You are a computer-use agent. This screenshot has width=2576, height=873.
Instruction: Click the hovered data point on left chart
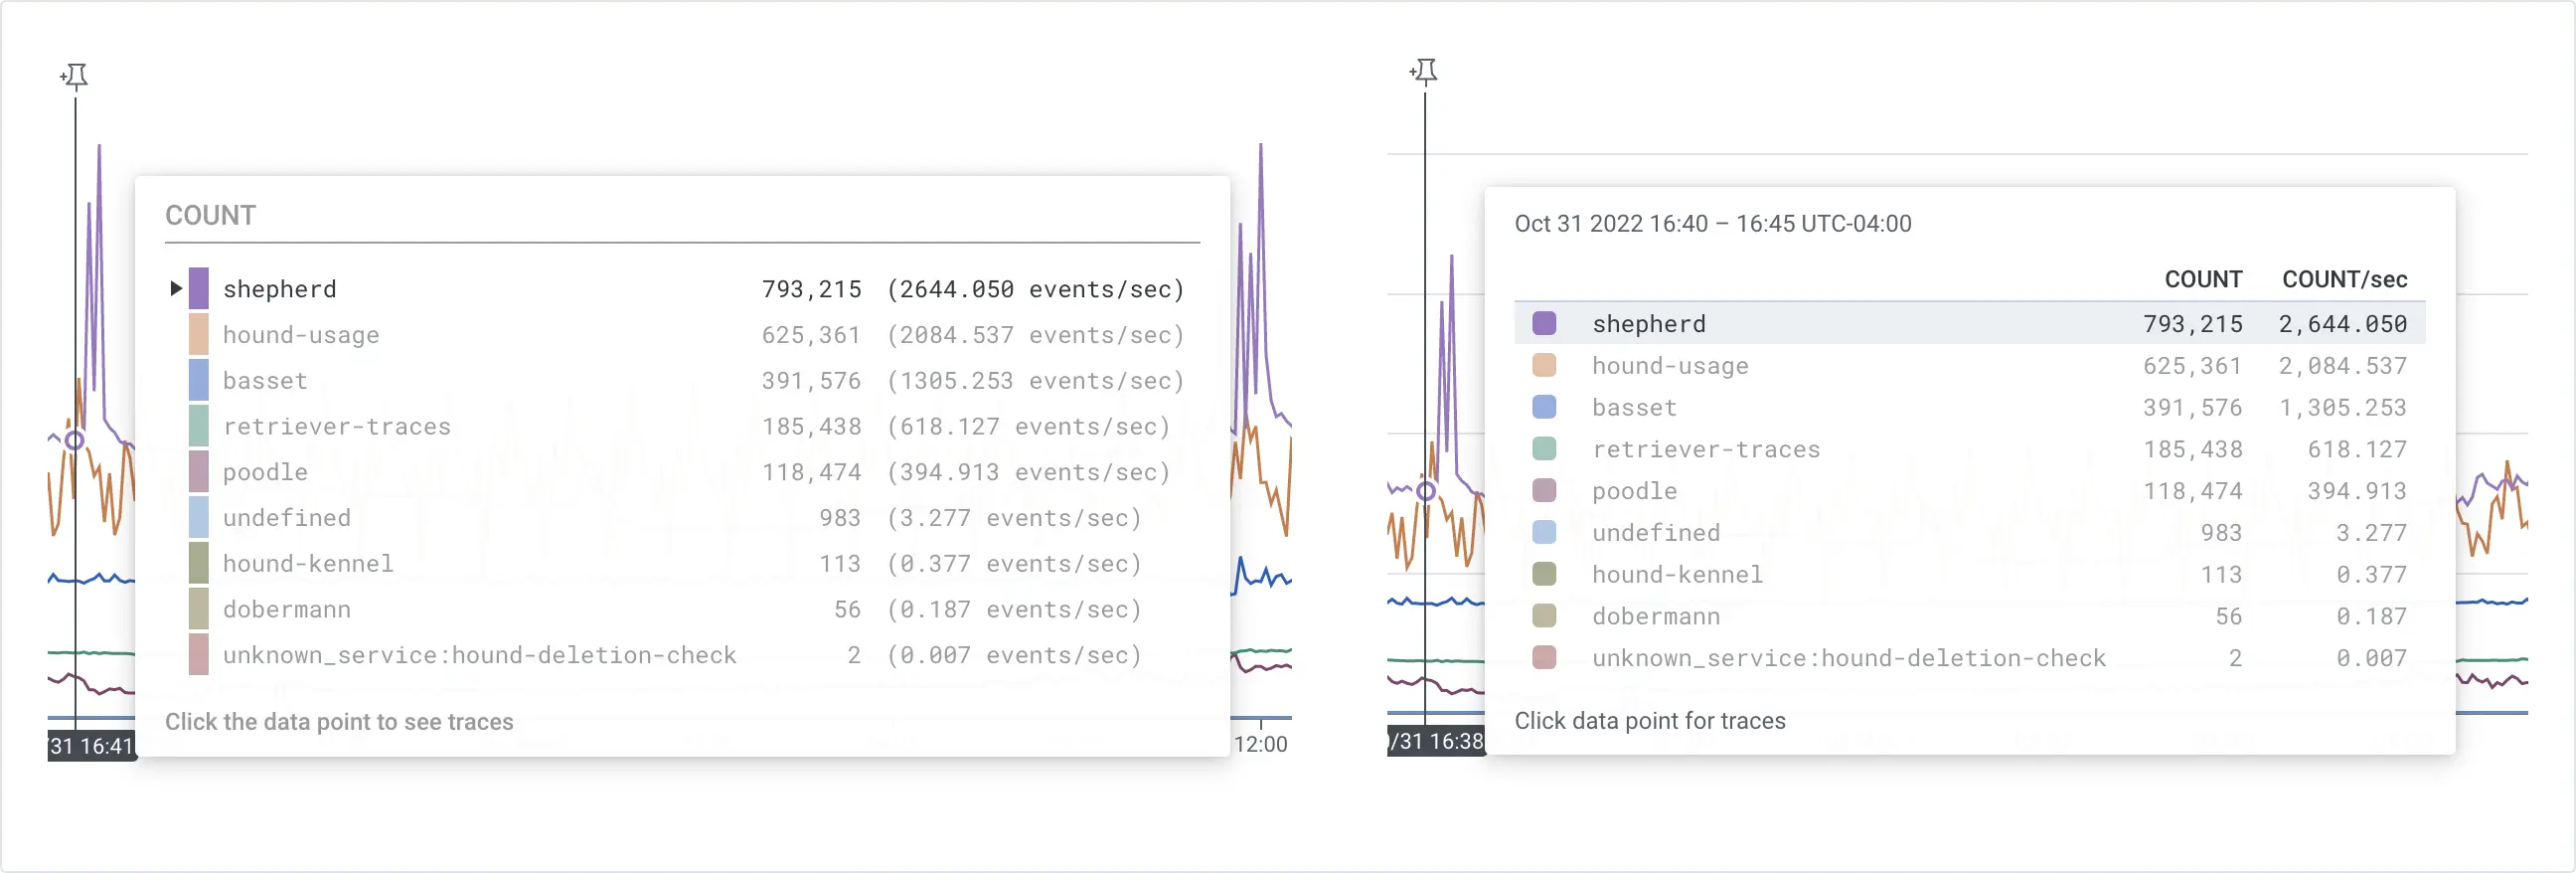tap(75, 440)
